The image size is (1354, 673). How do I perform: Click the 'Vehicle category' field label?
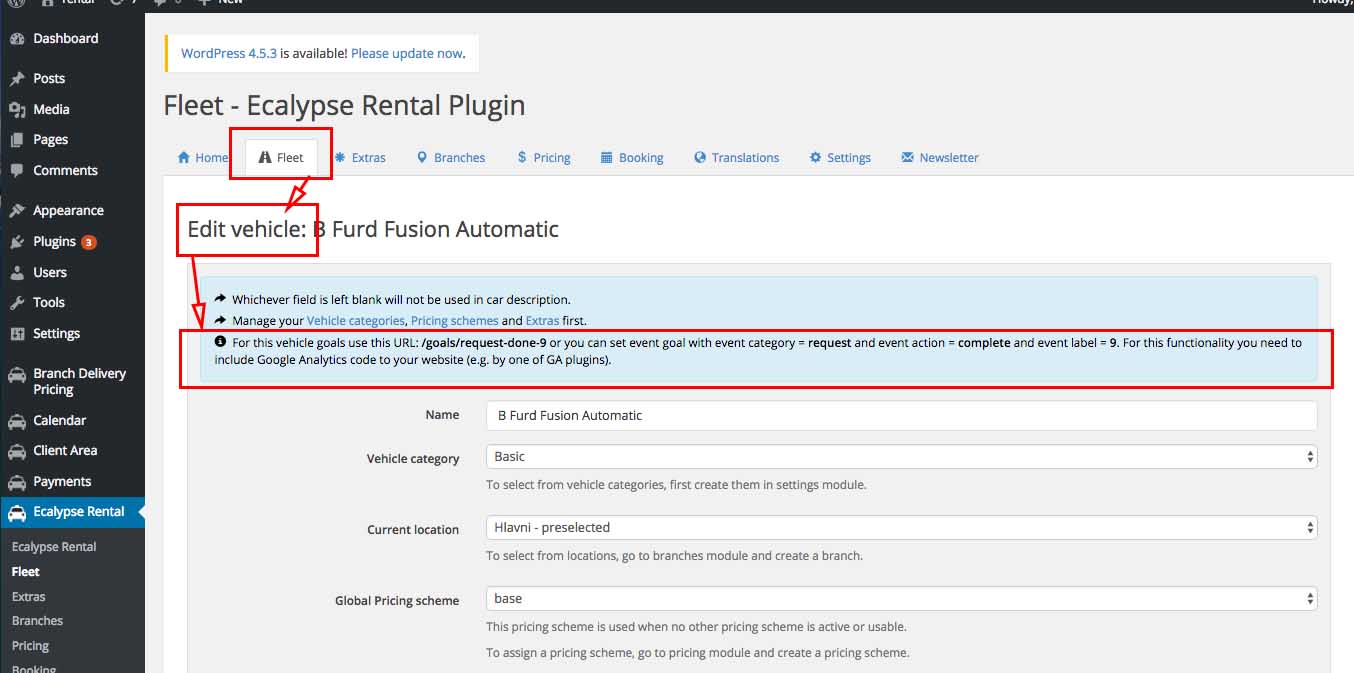(x=413, y=459)
